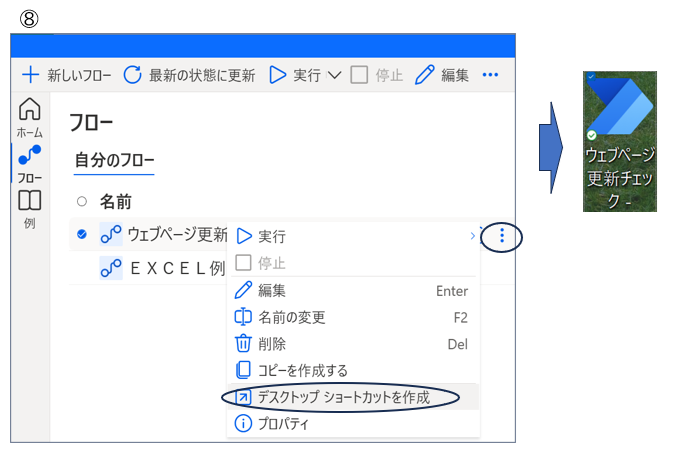Image resolution: width=676 pixels, height=454 pixels.
Task: Open the ホーム sidebar icon
Action: [31, 110]
